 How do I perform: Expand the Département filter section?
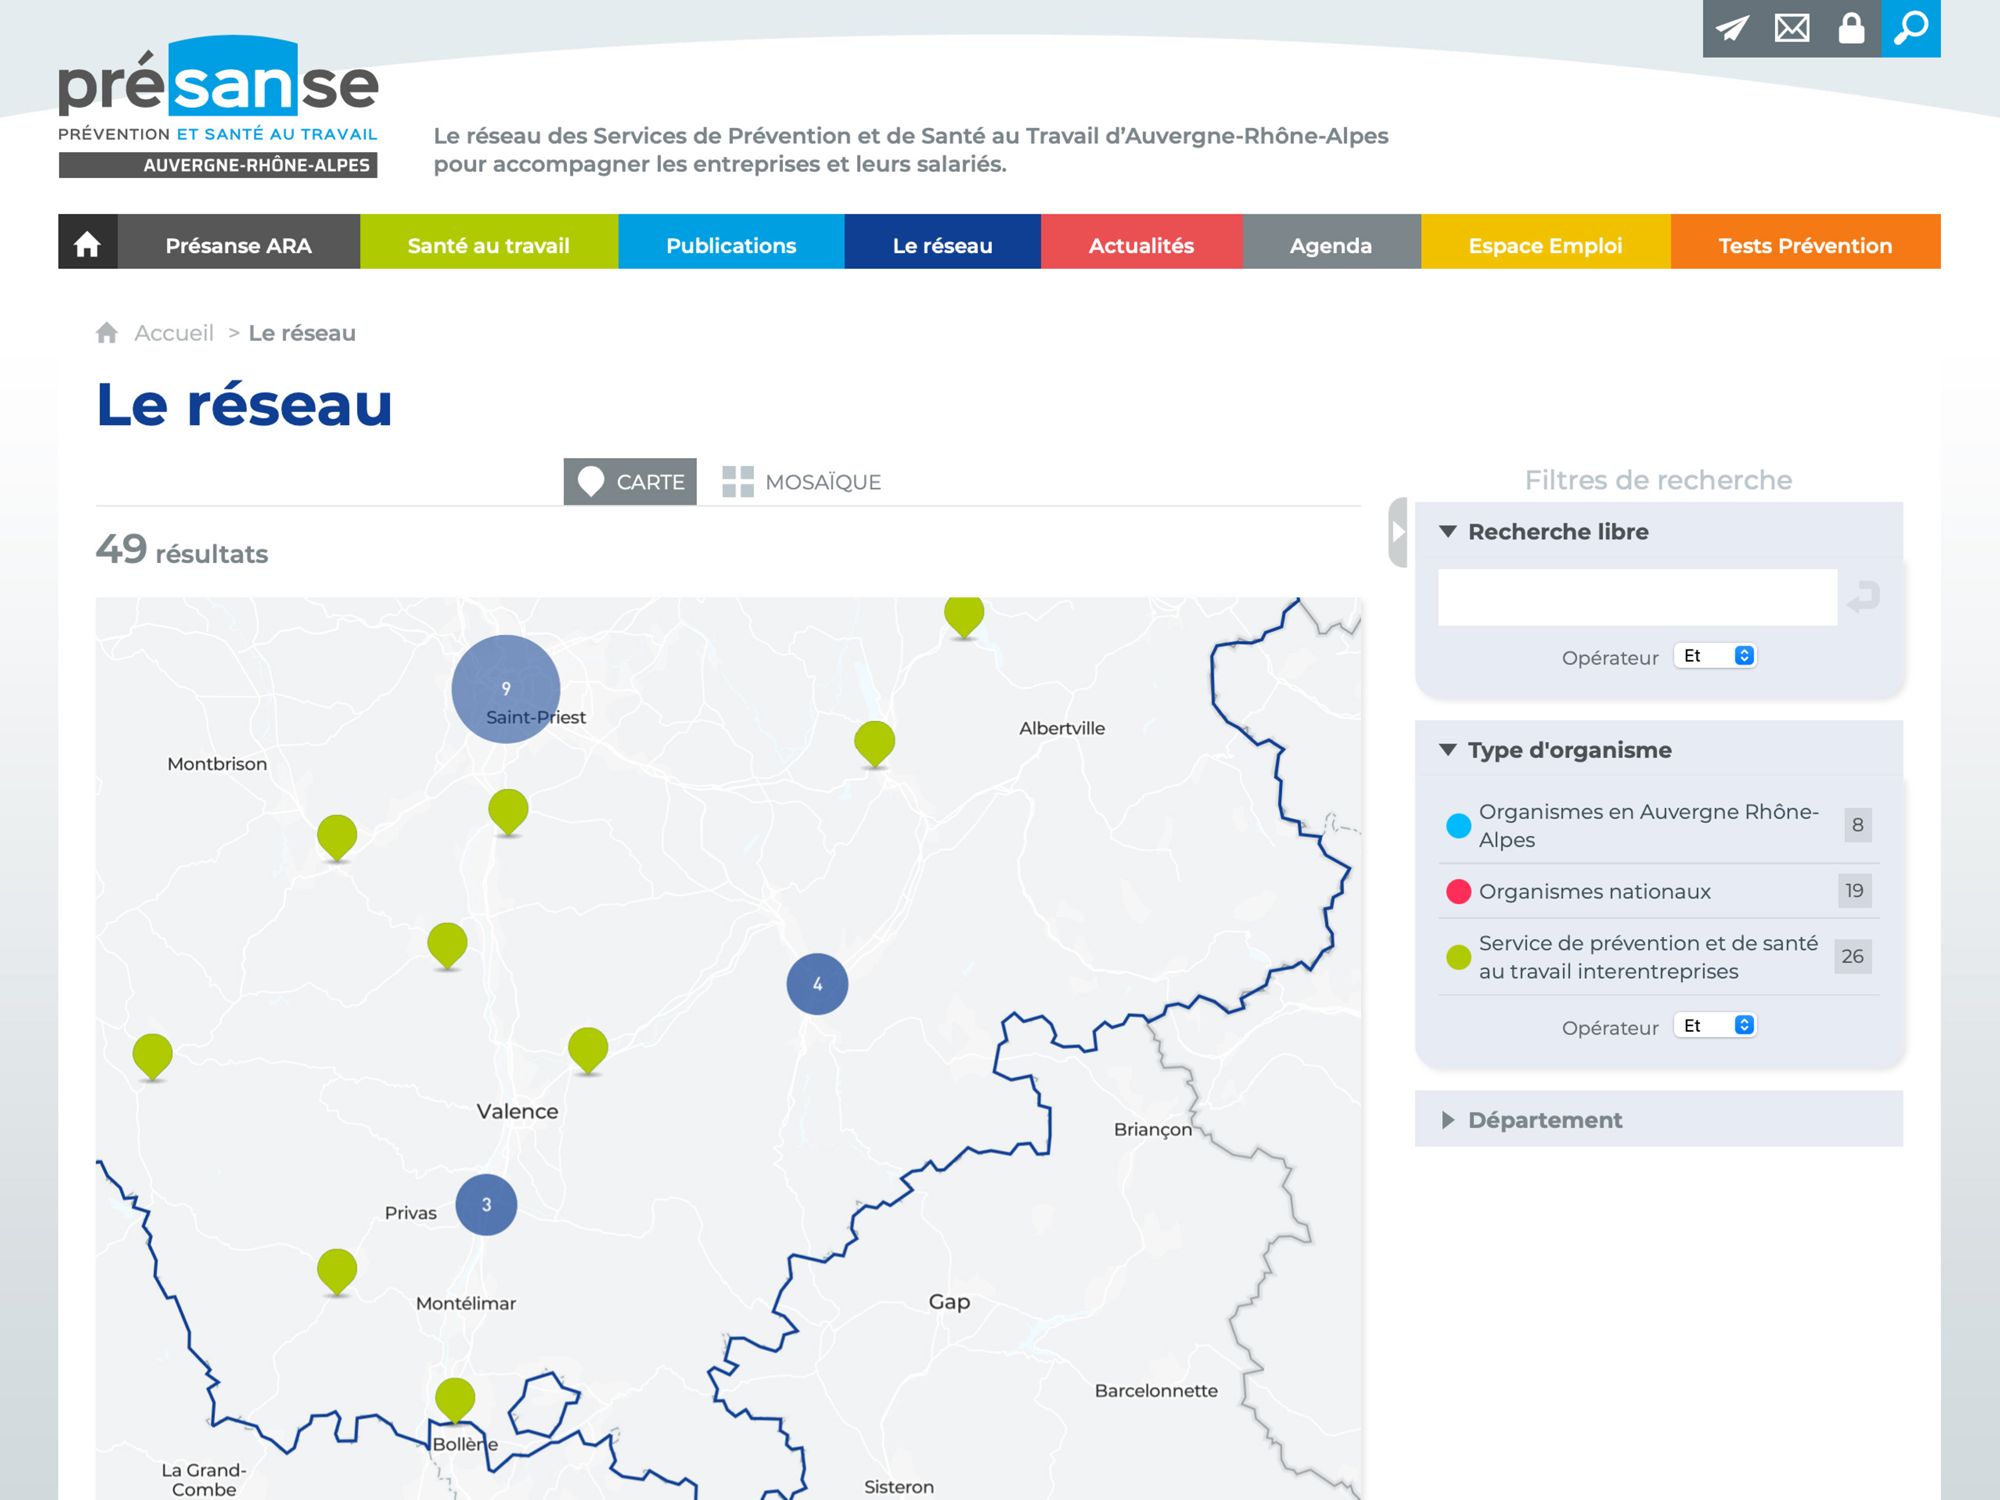pyautogui.click(x=1545, y=1120)
